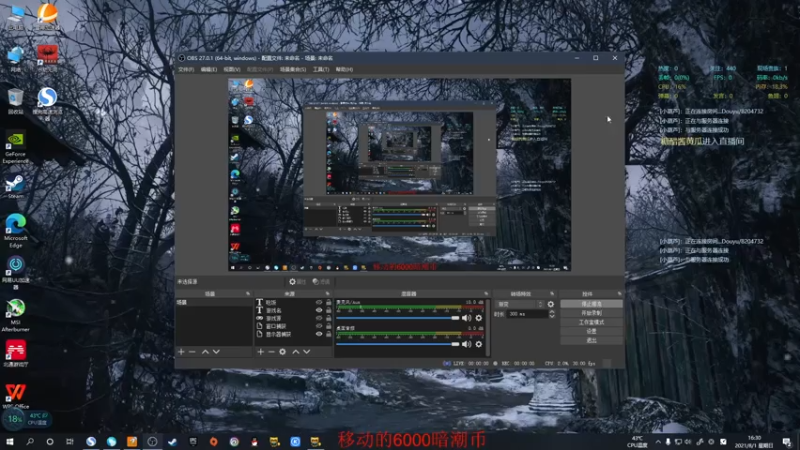Click the 停止推流 stop streaming button
This screenshot has width=800, height=450.
tap(591, 304)
